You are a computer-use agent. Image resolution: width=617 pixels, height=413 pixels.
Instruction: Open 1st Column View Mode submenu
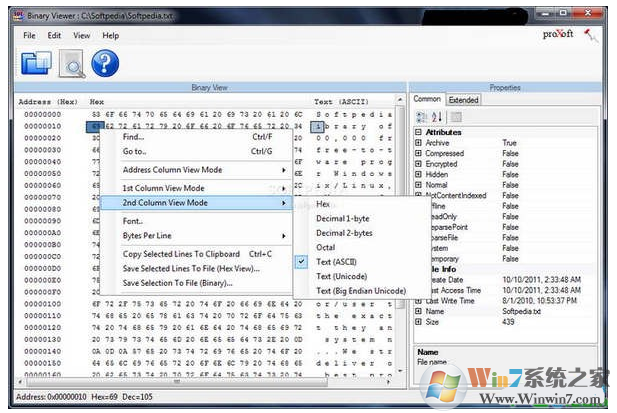(x=197, y=188)
